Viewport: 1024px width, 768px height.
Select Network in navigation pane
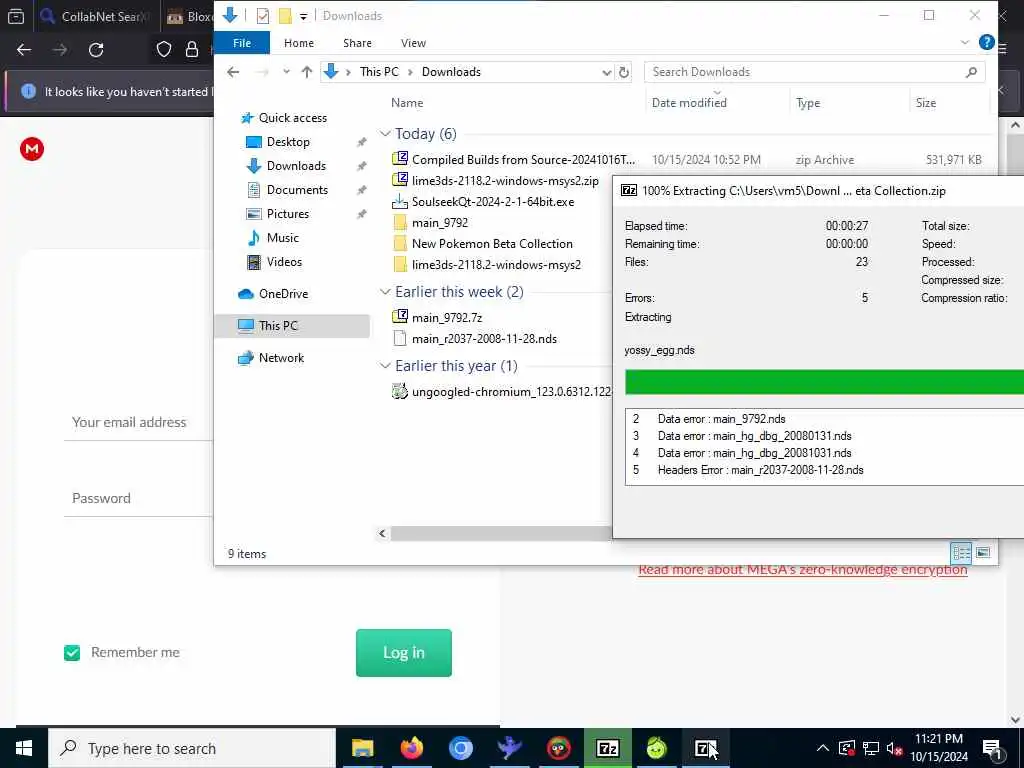[281, 358]
